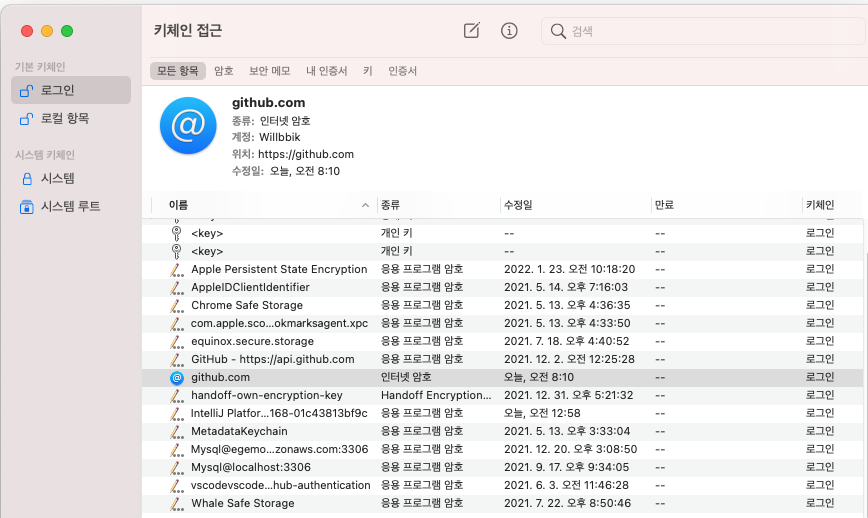Image resolution: width=868 pixels, height=518 pixels.
Task: Select 시스템 루트 keychain in sidebar
Action: [x=71, y=206]
